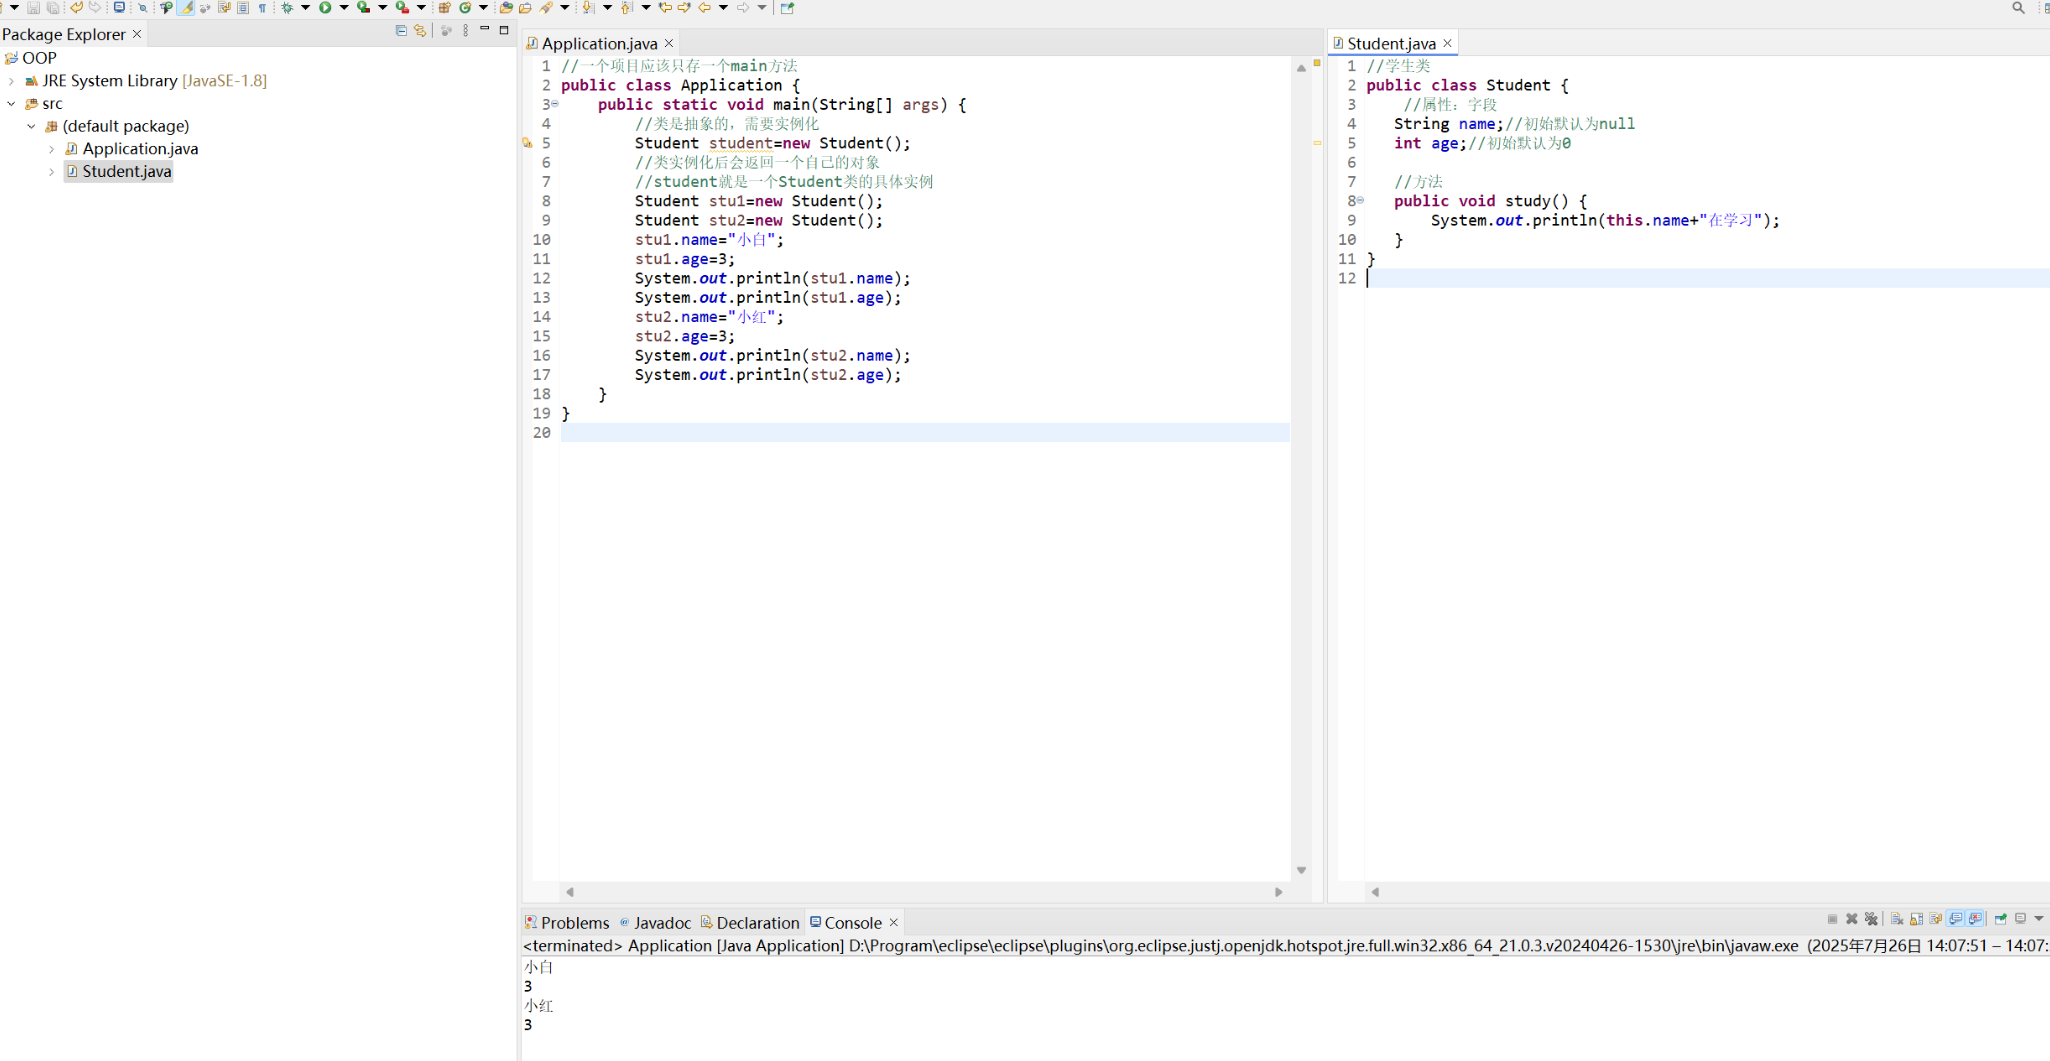Click the Save All toolbar icon

(x=53, y=8)
